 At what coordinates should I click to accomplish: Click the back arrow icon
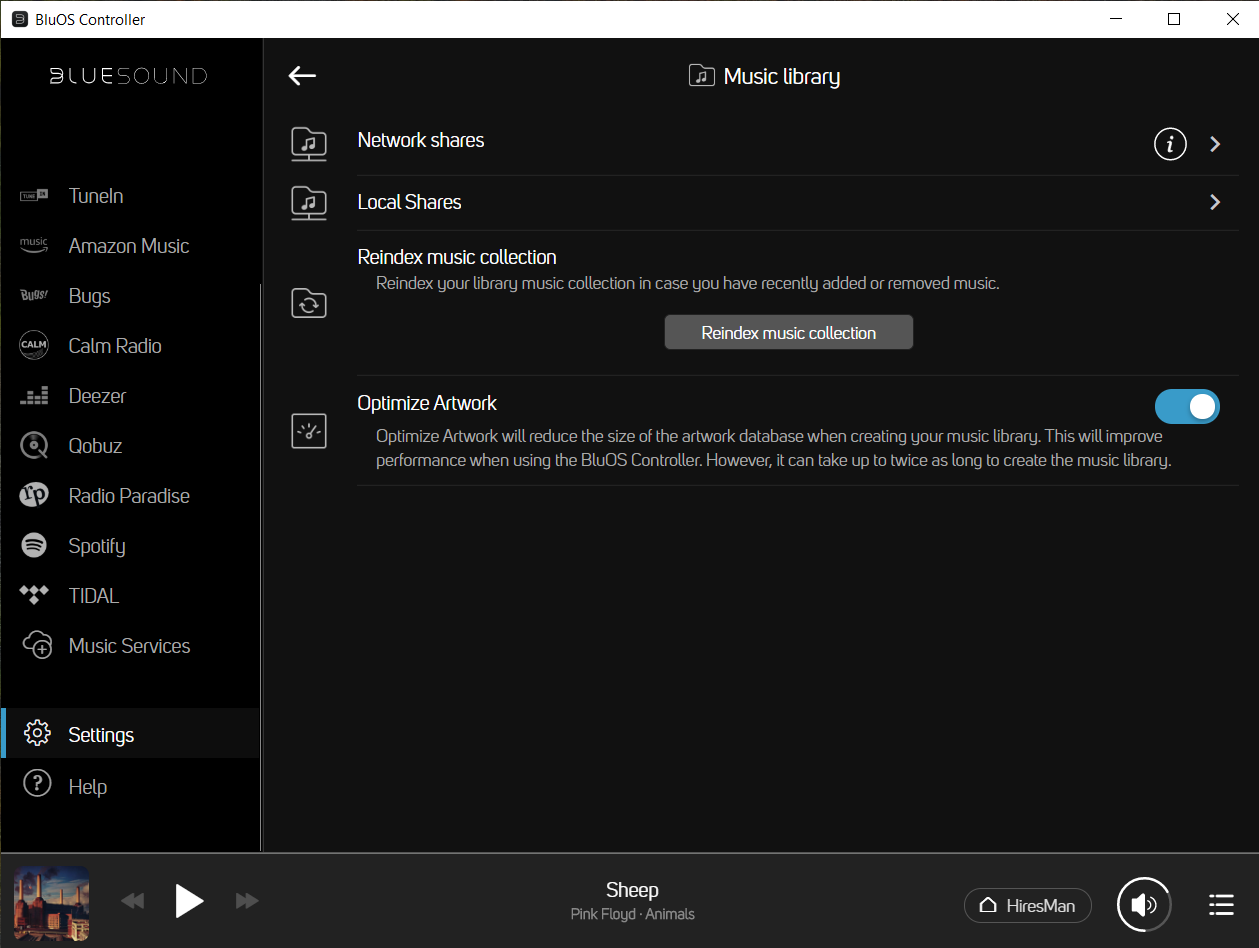click(x=302, y=76)
